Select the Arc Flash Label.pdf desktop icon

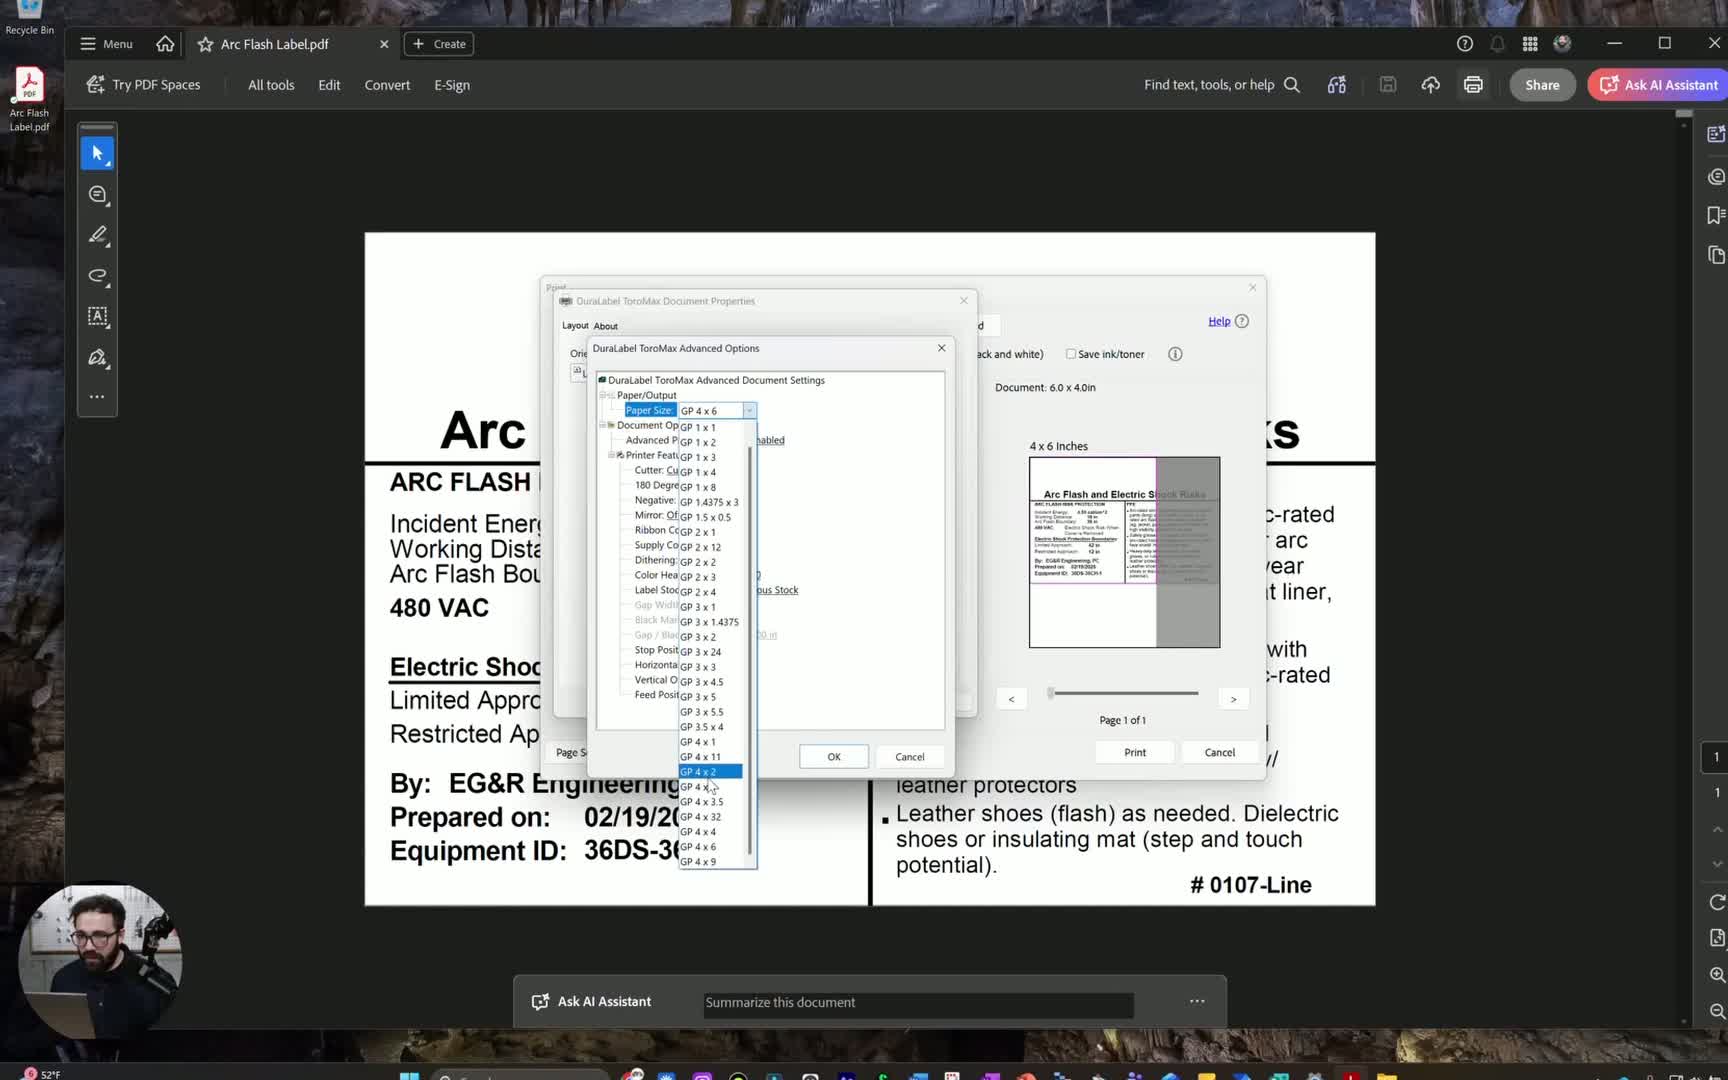tap(29, 99)
